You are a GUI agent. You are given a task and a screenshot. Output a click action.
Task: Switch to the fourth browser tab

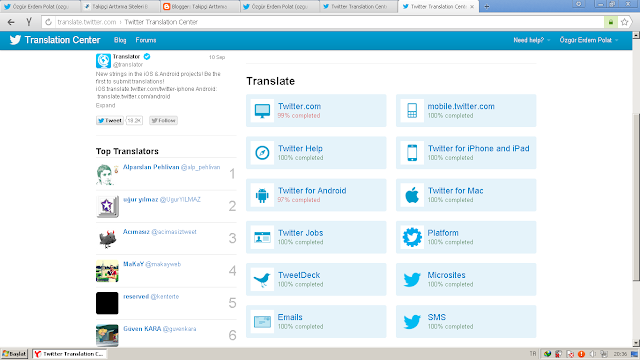[x=280, y=7]
